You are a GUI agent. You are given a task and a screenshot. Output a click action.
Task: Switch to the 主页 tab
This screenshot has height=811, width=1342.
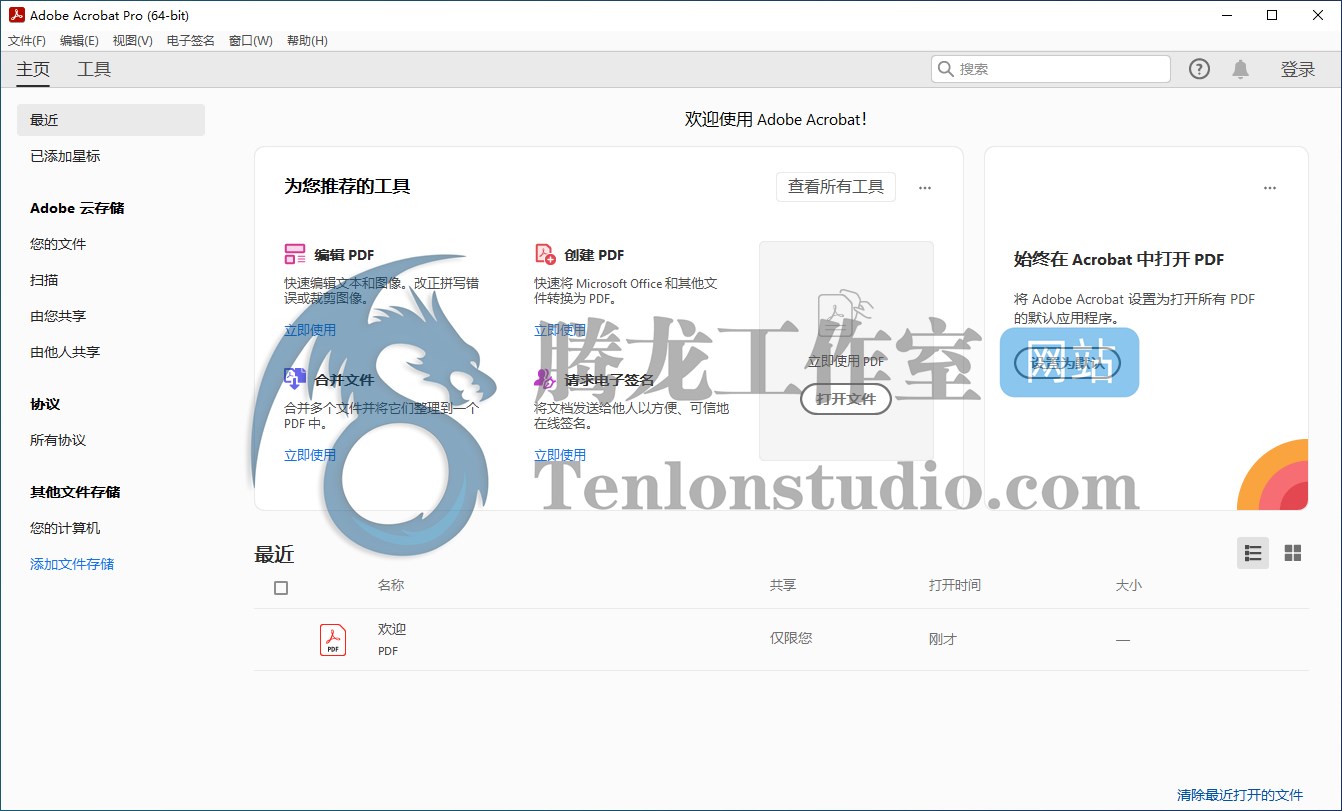pos(33,69)
